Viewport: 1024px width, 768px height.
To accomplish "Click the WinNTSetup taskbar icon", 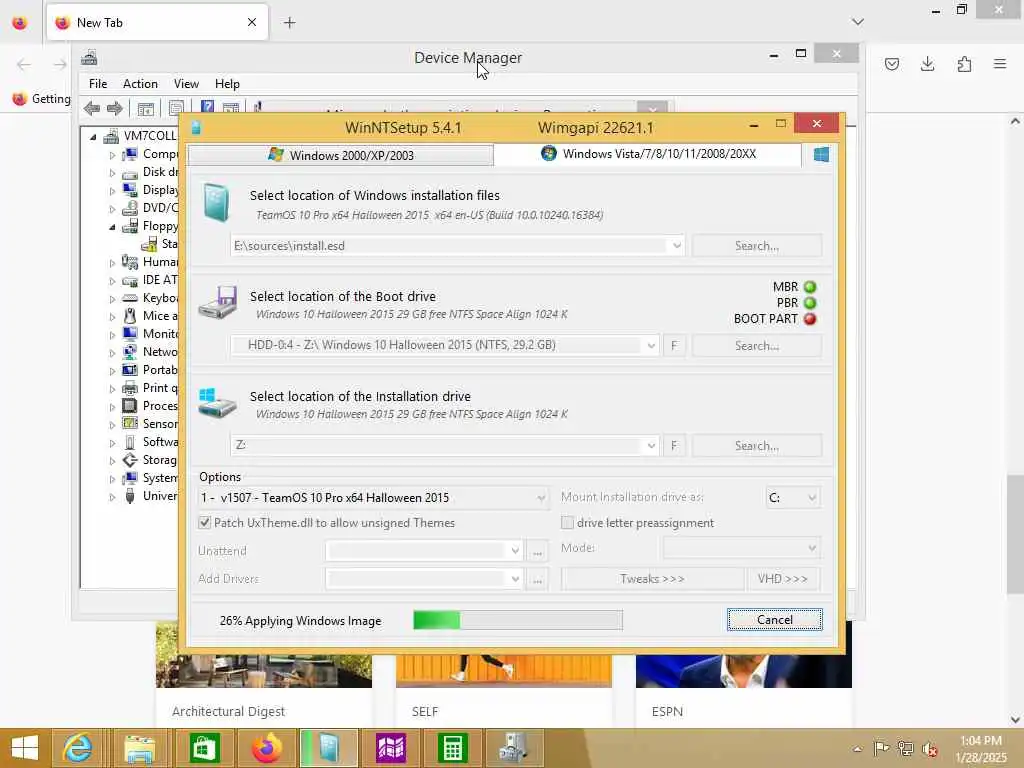I will pyautogui.click(x=329, y=748).
